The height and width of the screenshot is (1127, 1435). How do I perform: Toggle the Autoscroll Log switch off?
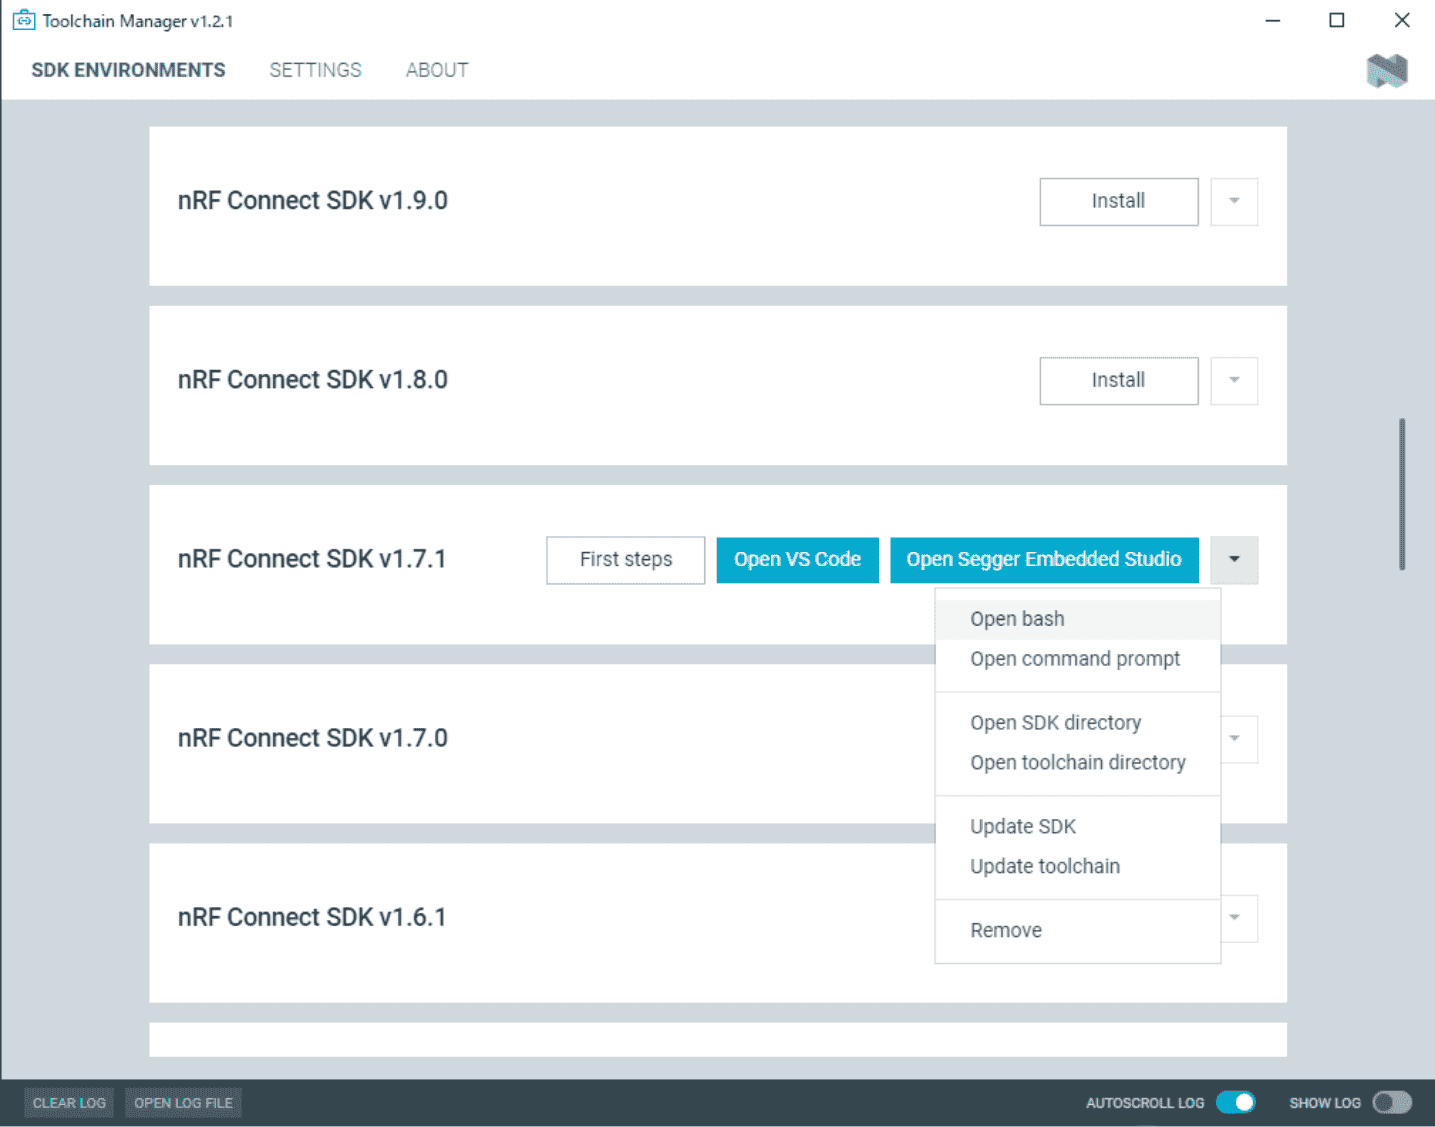pyautogui.click(x=1236, y=1101)
